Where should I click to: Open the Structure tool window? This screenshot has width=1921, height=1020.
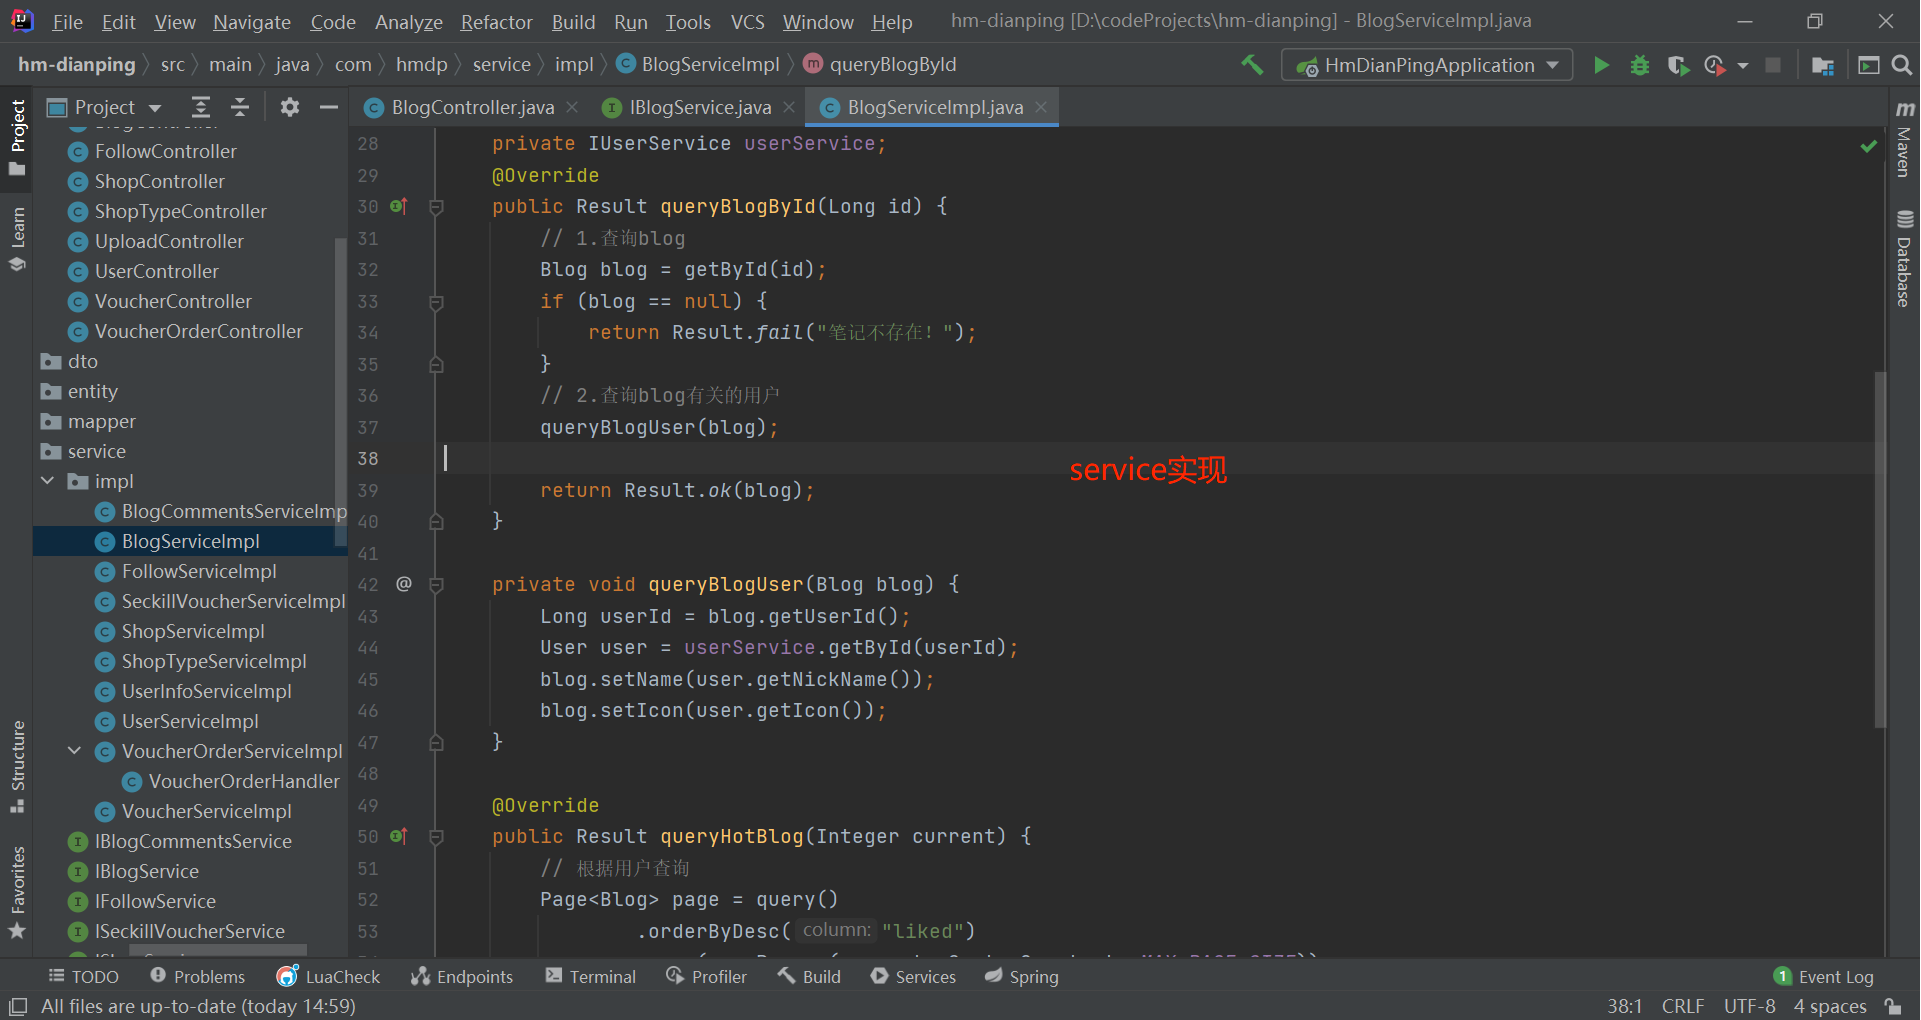pyautogui.click(x=17, y=766)
